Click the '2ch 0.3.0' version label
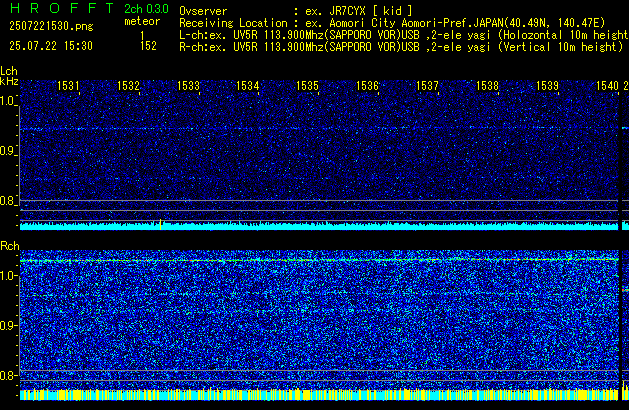 click(x=146, y=9)
